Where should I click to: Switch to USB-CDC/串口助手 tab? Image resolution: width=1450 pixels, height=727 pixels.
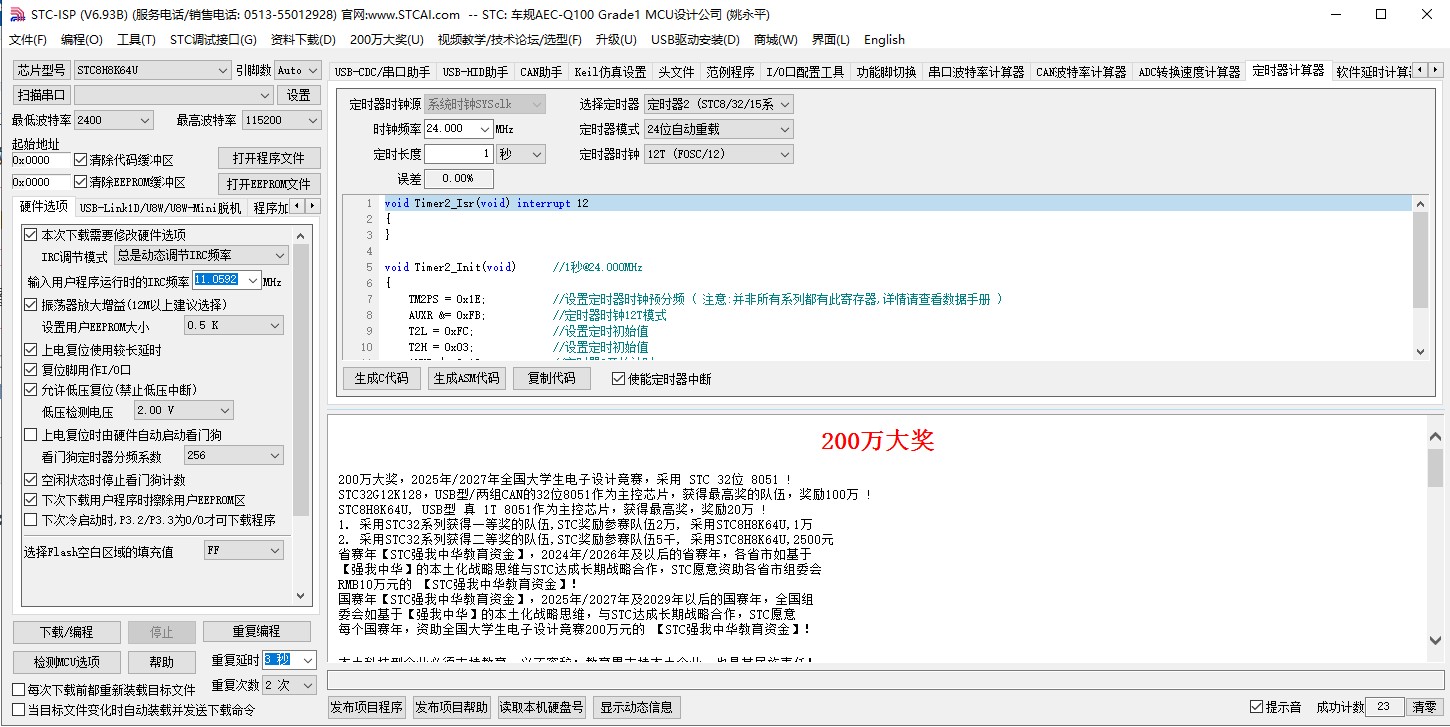coord(382,72)
